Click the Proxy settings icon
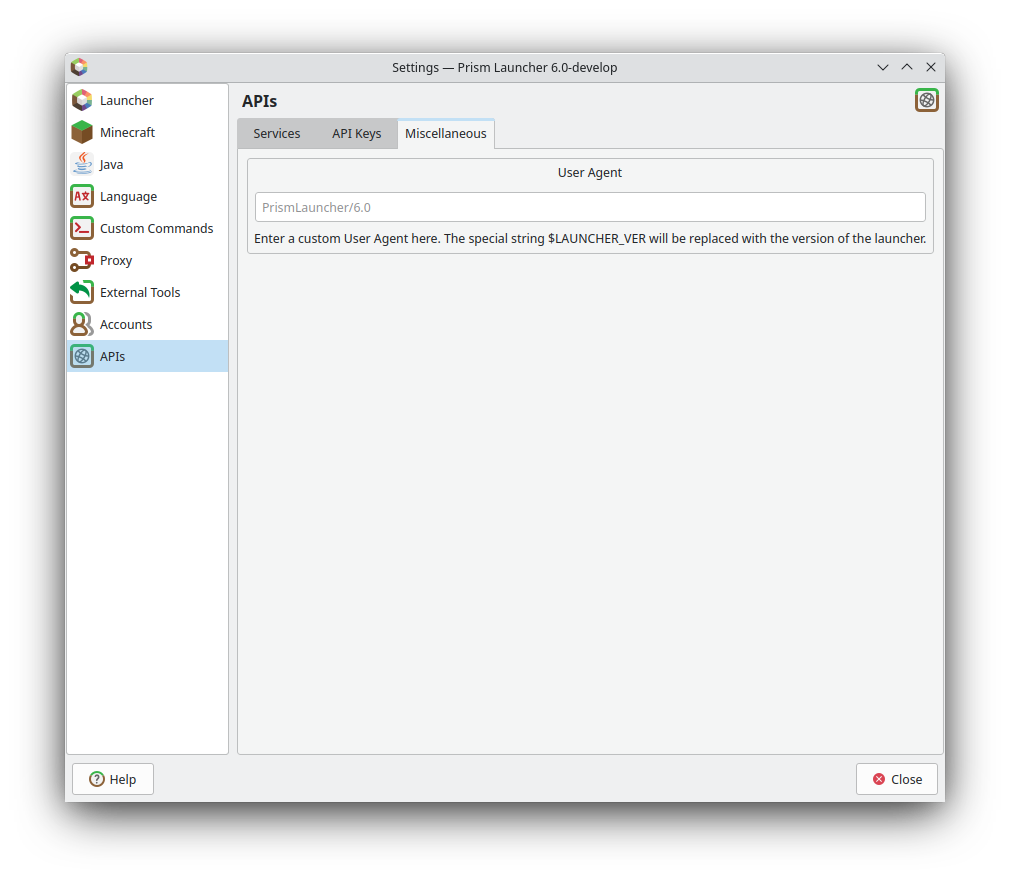 (x=81, y=260)
